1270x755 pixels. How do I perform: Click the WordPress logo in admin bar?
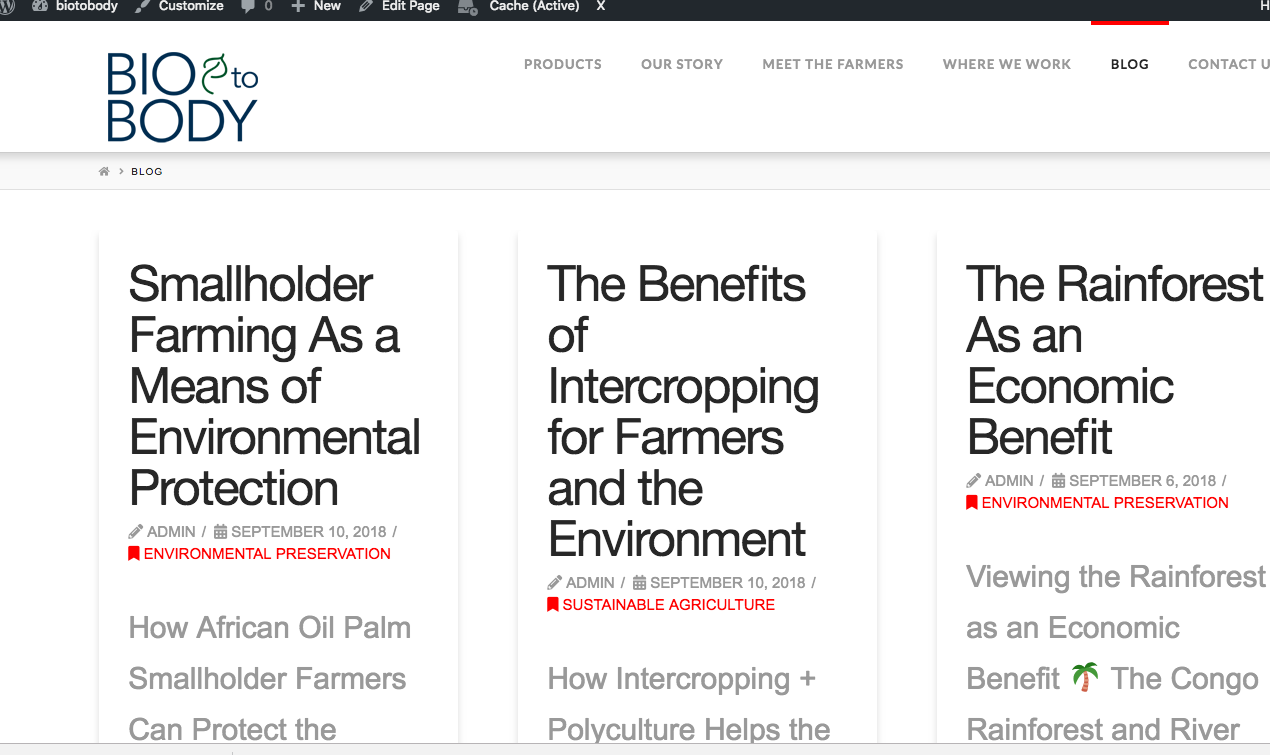coord(8,6)
